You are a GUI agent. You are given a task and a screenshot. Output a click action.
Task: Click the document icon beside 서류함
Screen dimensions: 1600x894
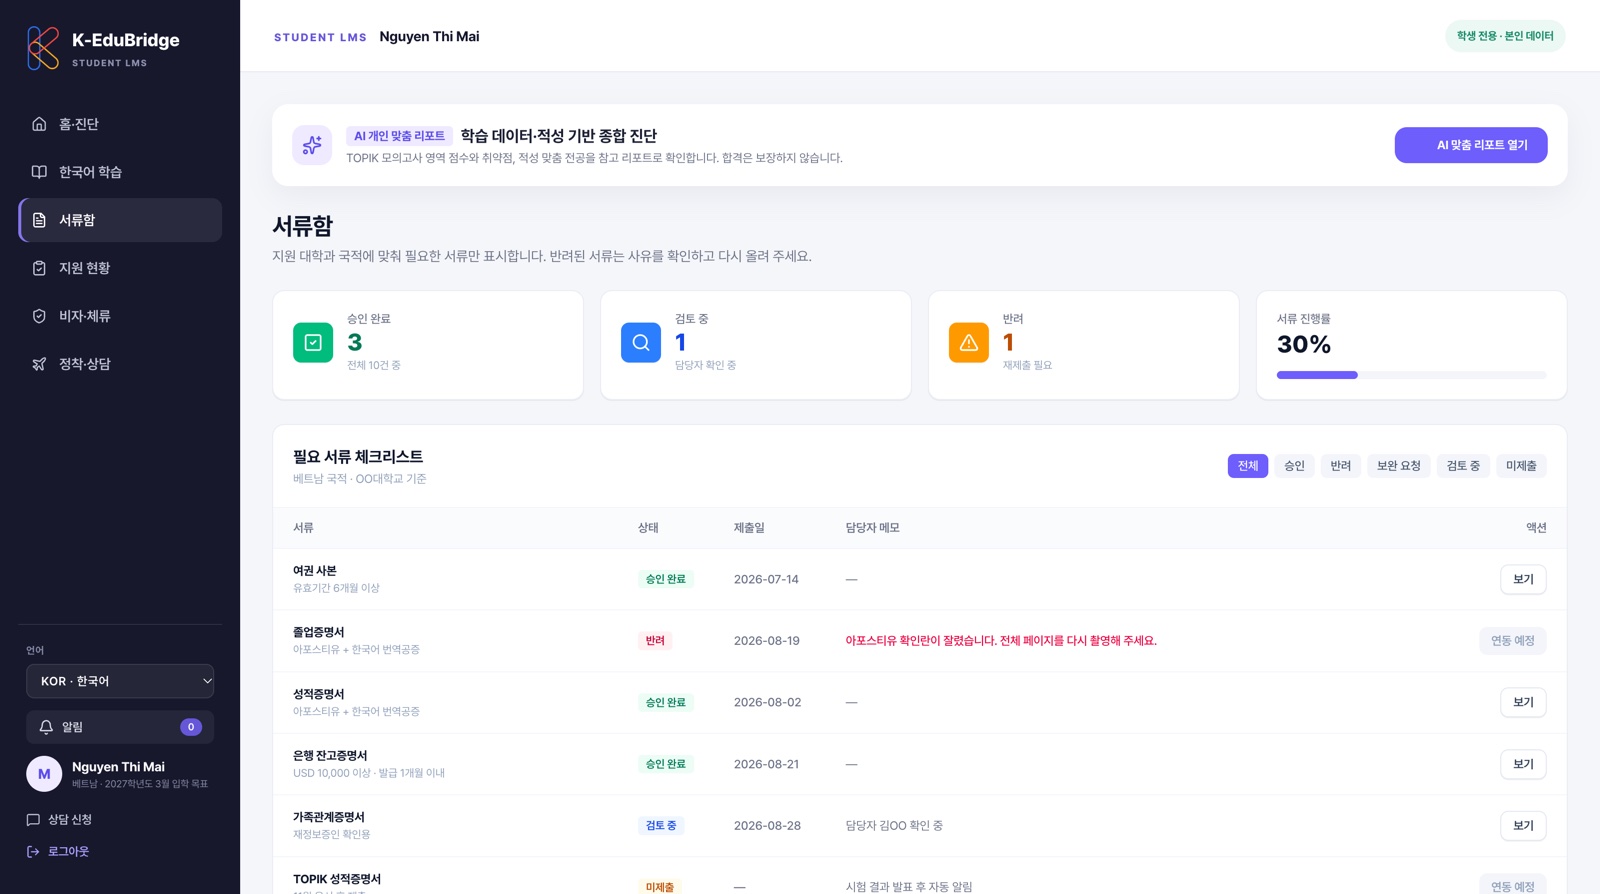point(39,220)
